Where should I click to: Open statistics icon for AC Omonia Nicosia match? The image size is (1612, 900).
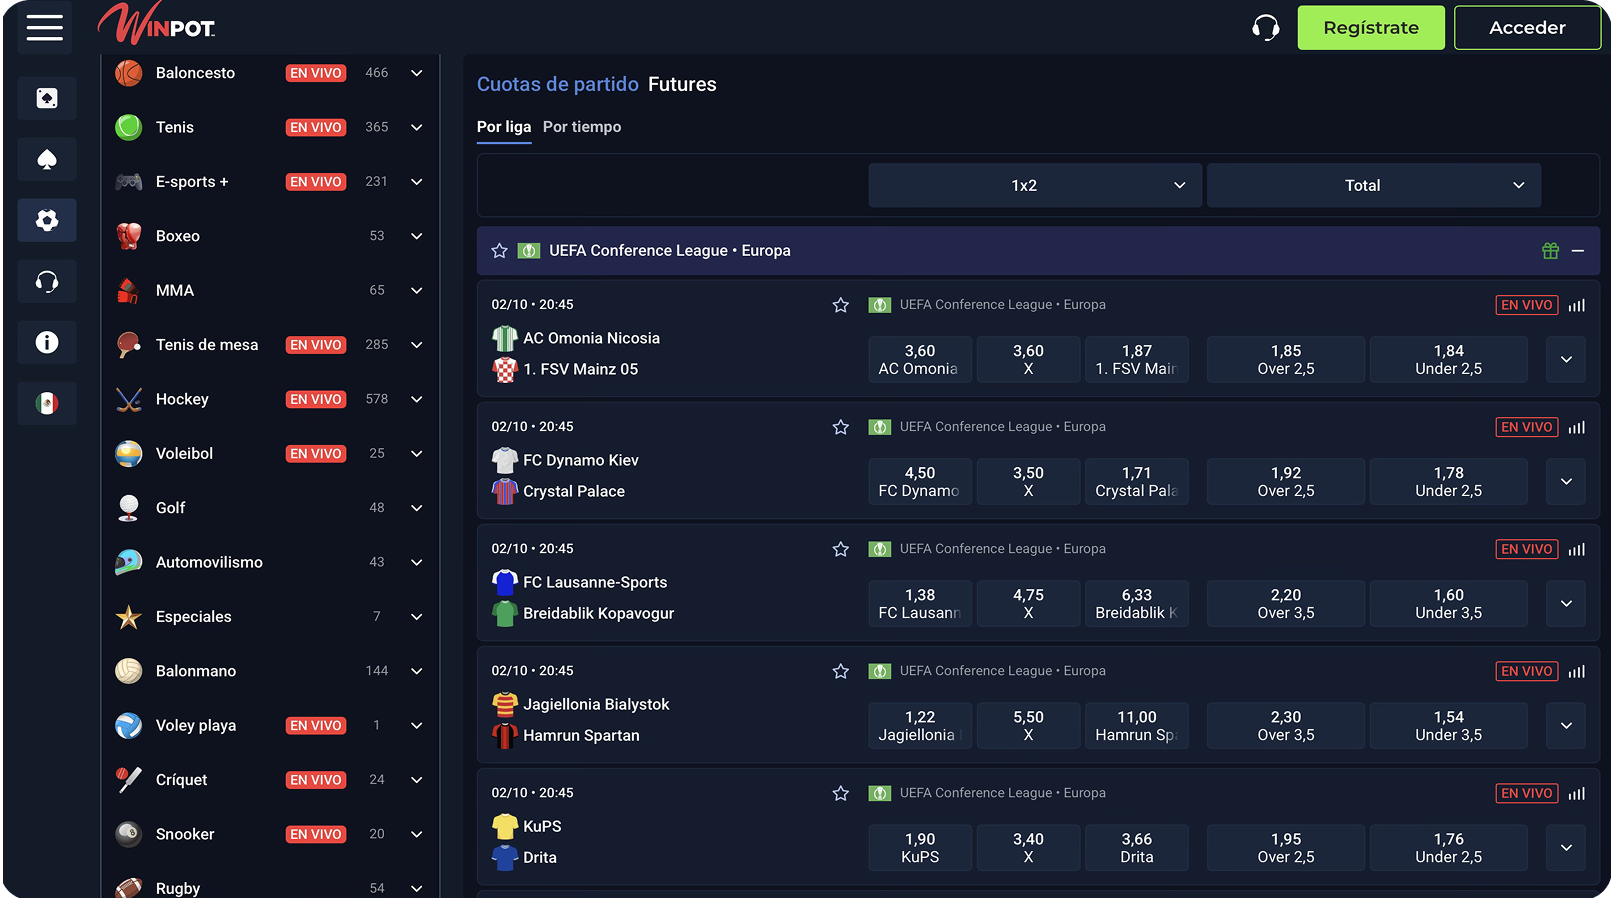[1577, 305]
